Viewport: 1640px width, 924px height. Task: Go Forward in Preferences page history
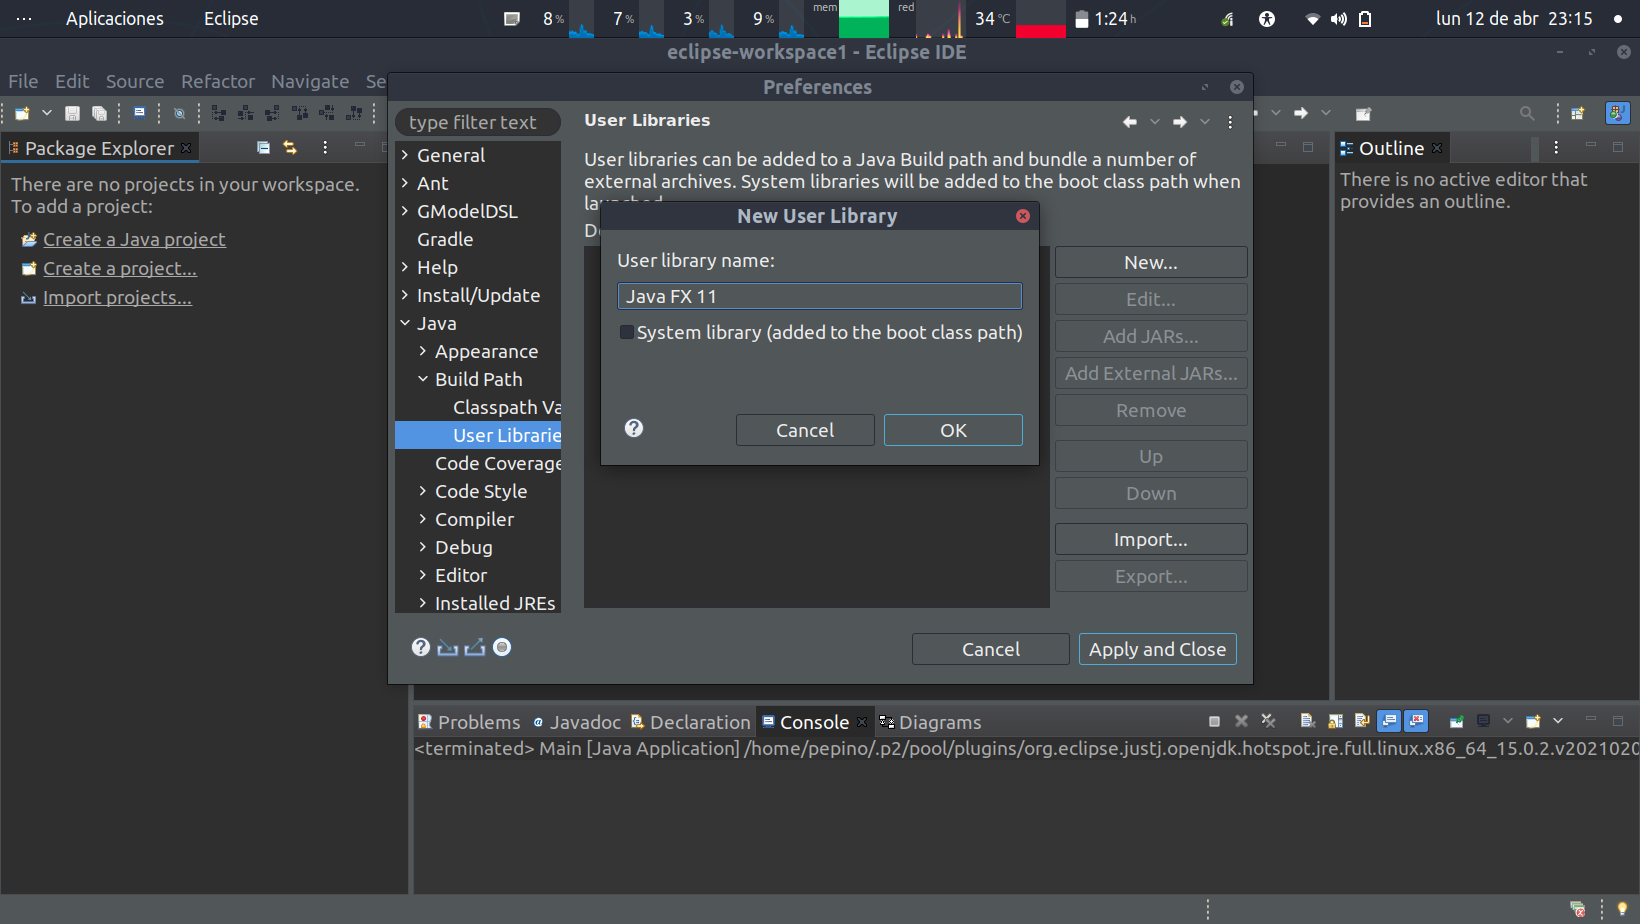1180,121
